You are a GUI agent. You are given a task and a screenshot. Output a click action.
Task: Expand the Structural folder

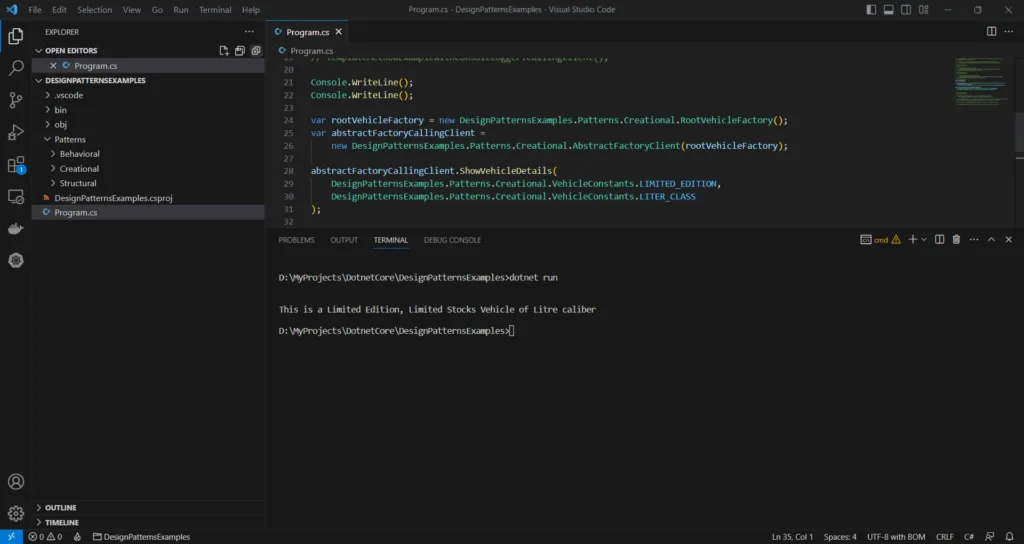[x=54, y=183]
